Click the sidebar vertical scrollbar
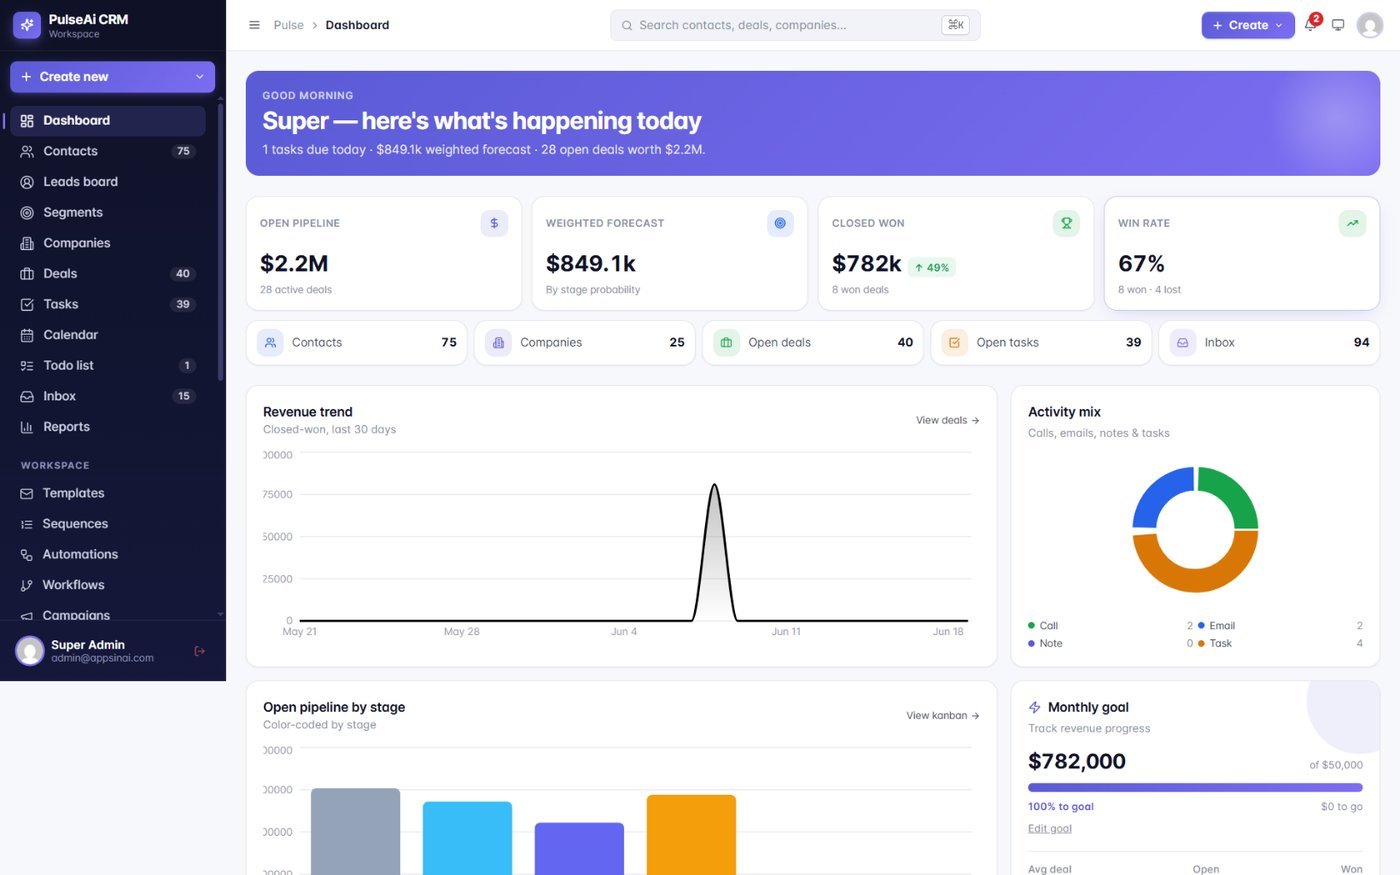1400x875 pixels. pyautogui.click(x=220, y=240)
